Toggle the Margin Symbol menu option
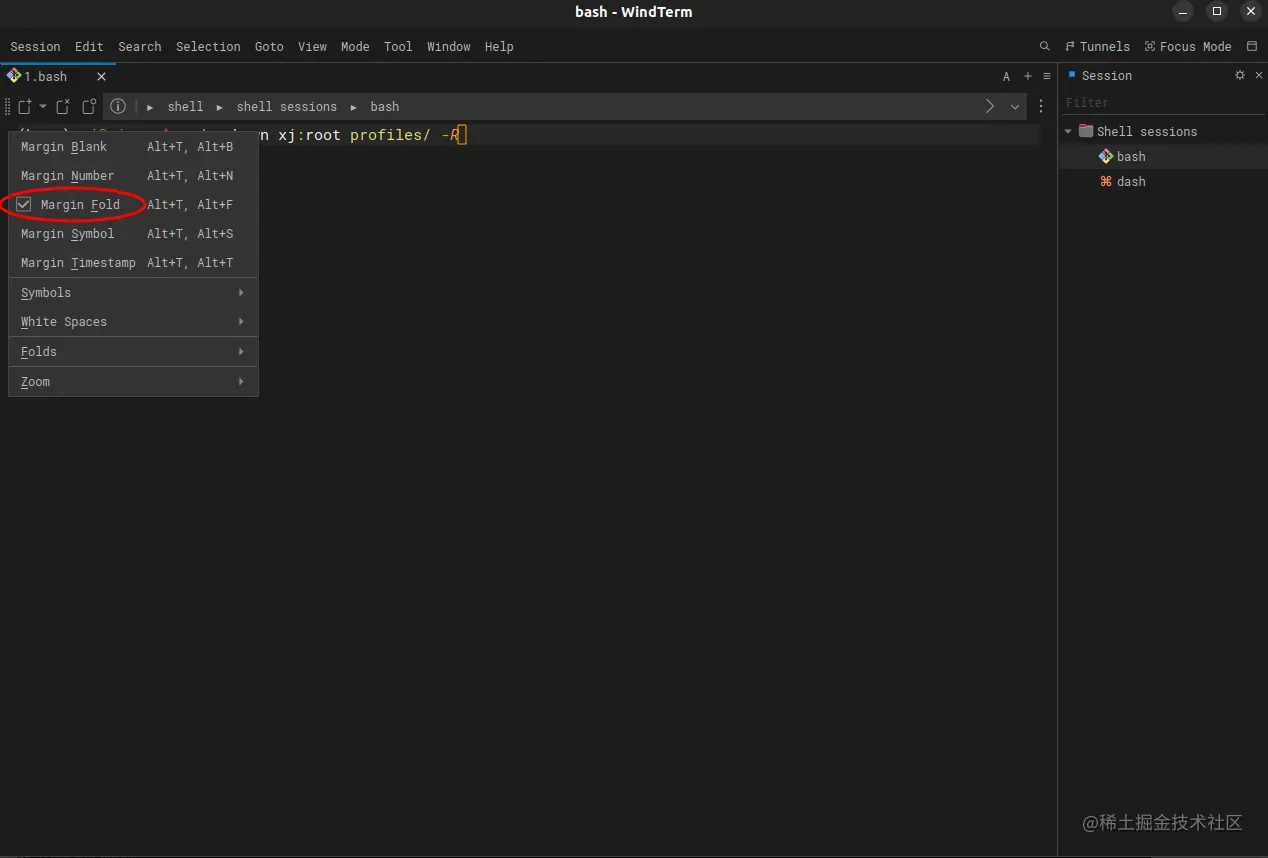The height and width of the screenshot is (858, 1268). click(133, 233)
